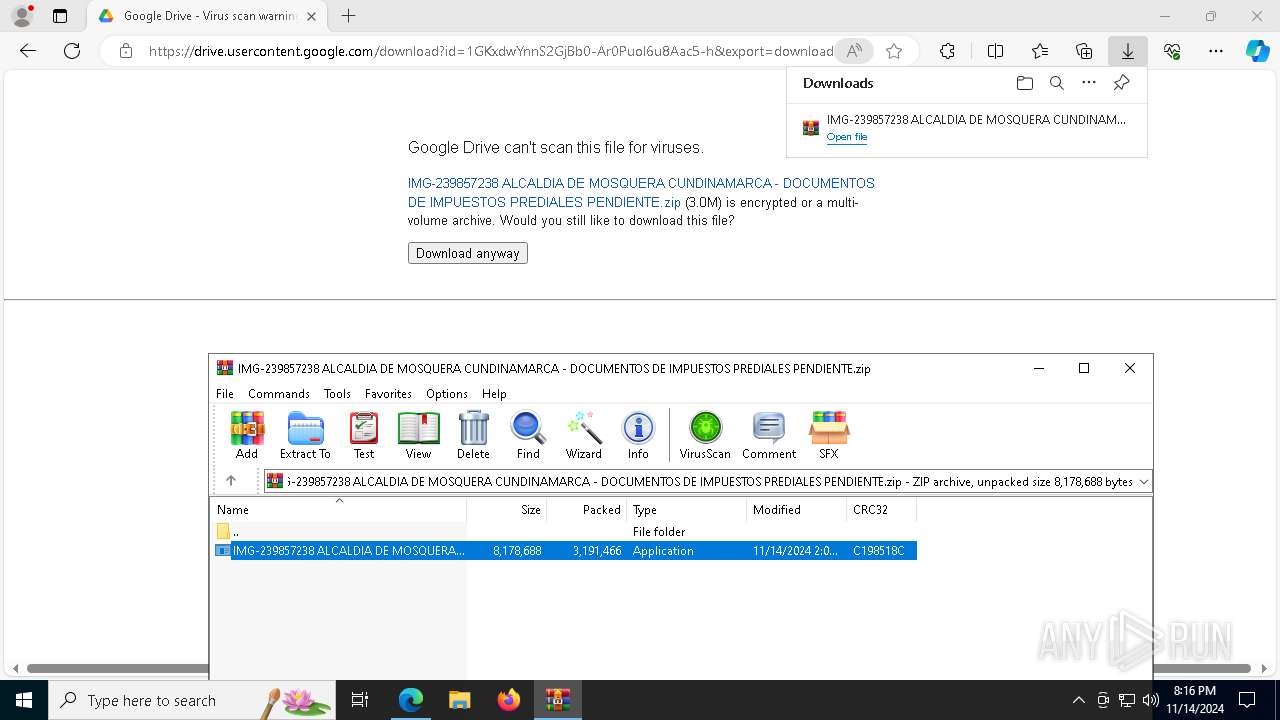The height and width of the screenshot is (720, 1280).
Task: Open the Tools menu
Action: point(337,394)
